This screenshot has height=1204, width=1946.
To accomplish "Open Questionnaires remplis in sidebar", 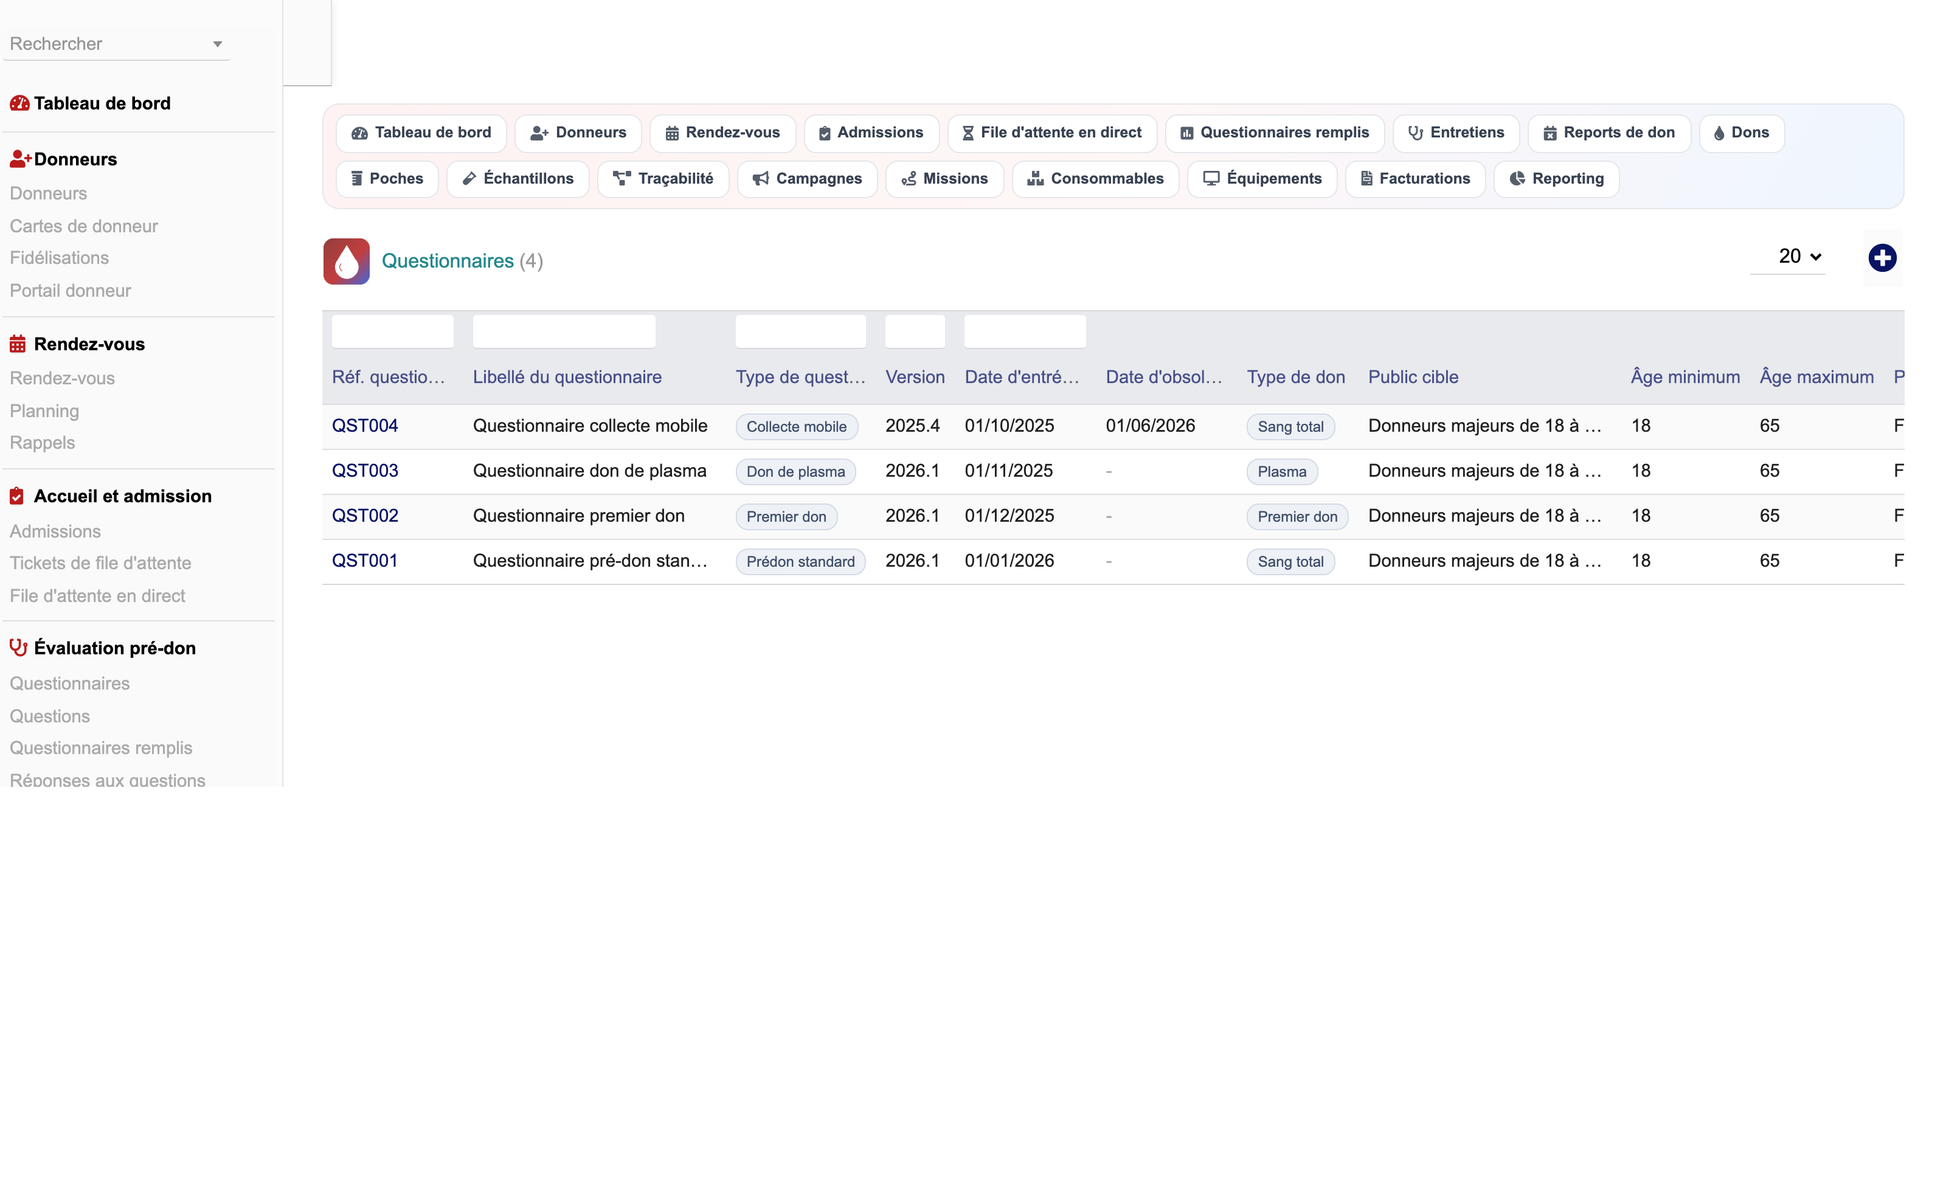I will point(101,748).
